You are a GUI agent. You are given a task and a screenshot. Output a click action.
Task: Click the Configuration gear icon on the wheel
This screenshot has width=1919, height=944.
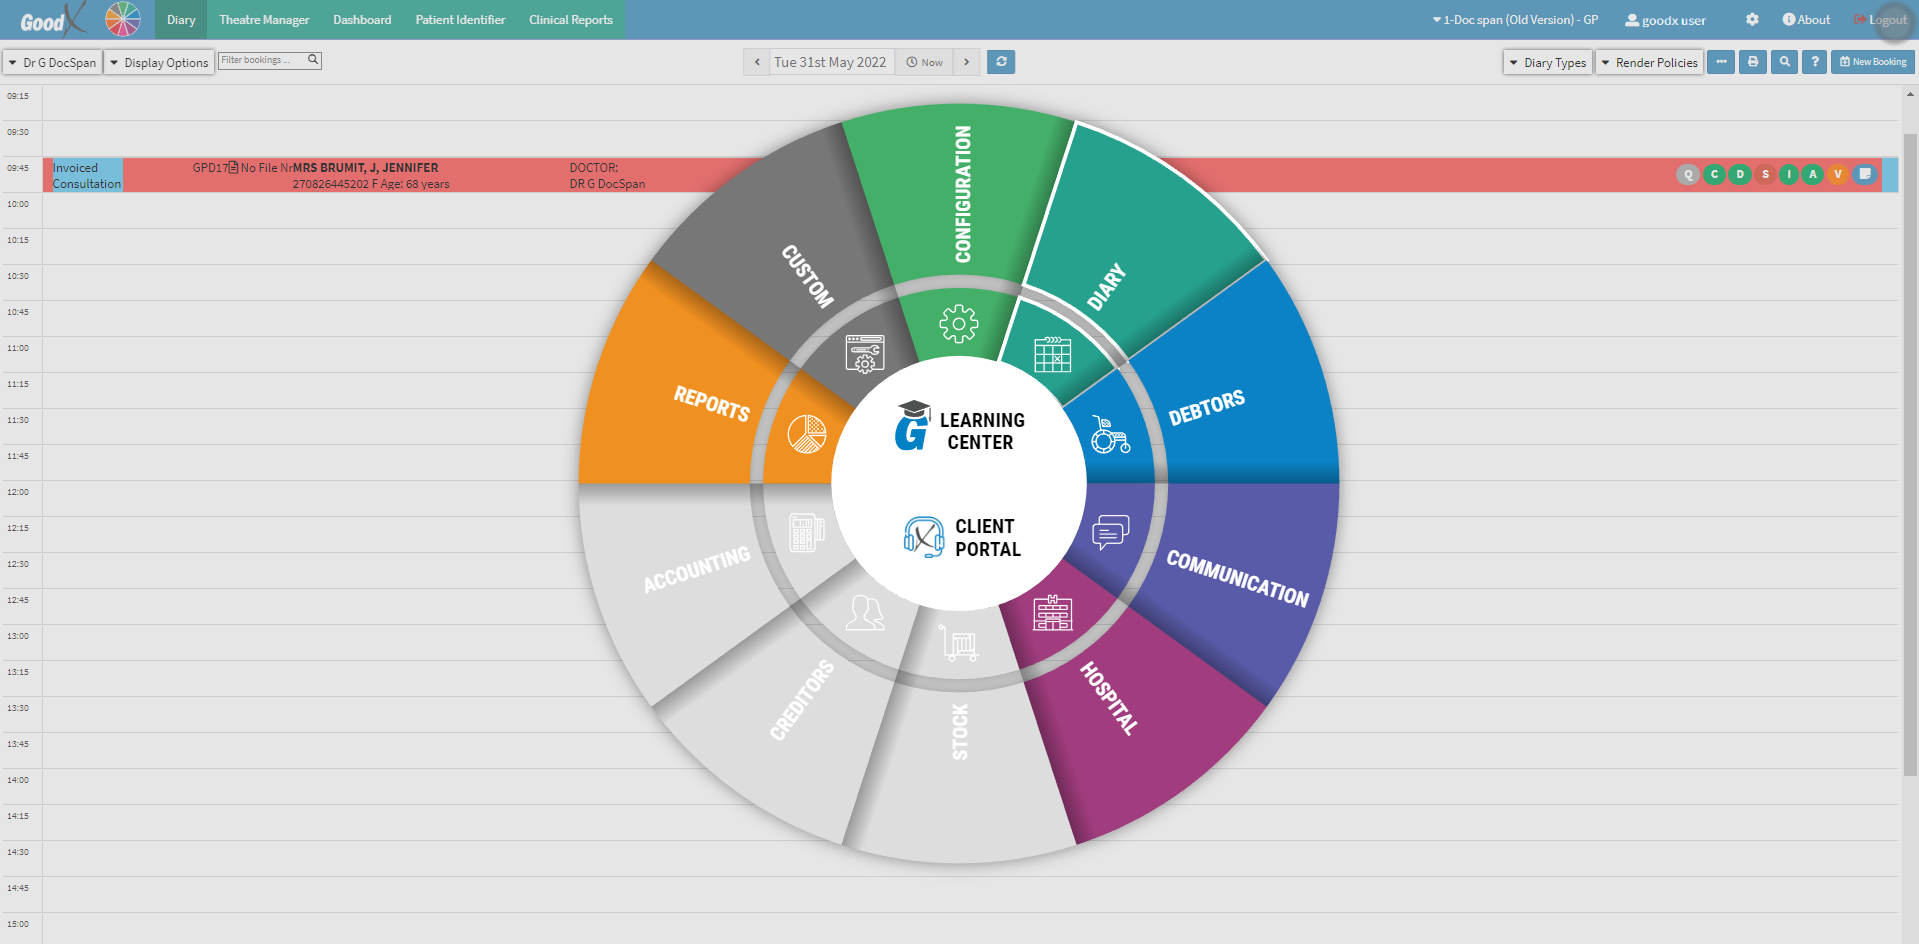[959, 324]
